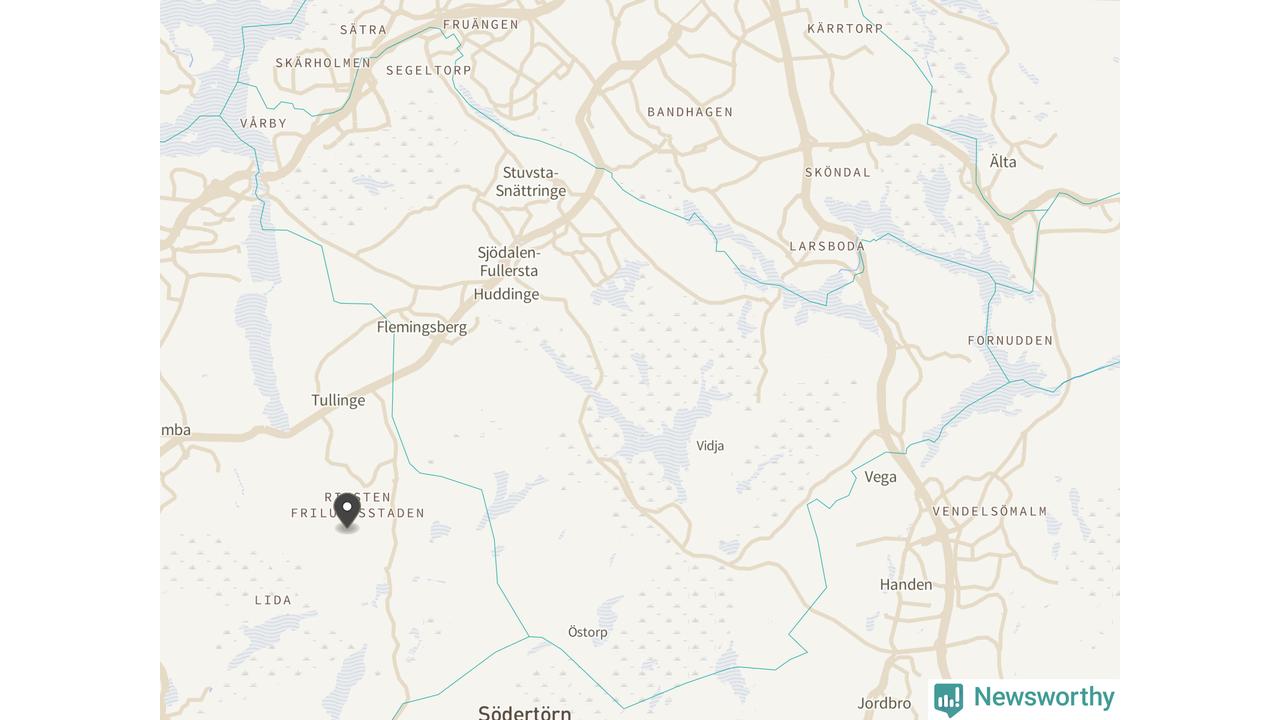Image resolution: width=1280 pixels, height=720 pixels.
Task: Click the Stuvsta-Snättringe label
Action: click(531, 182)
